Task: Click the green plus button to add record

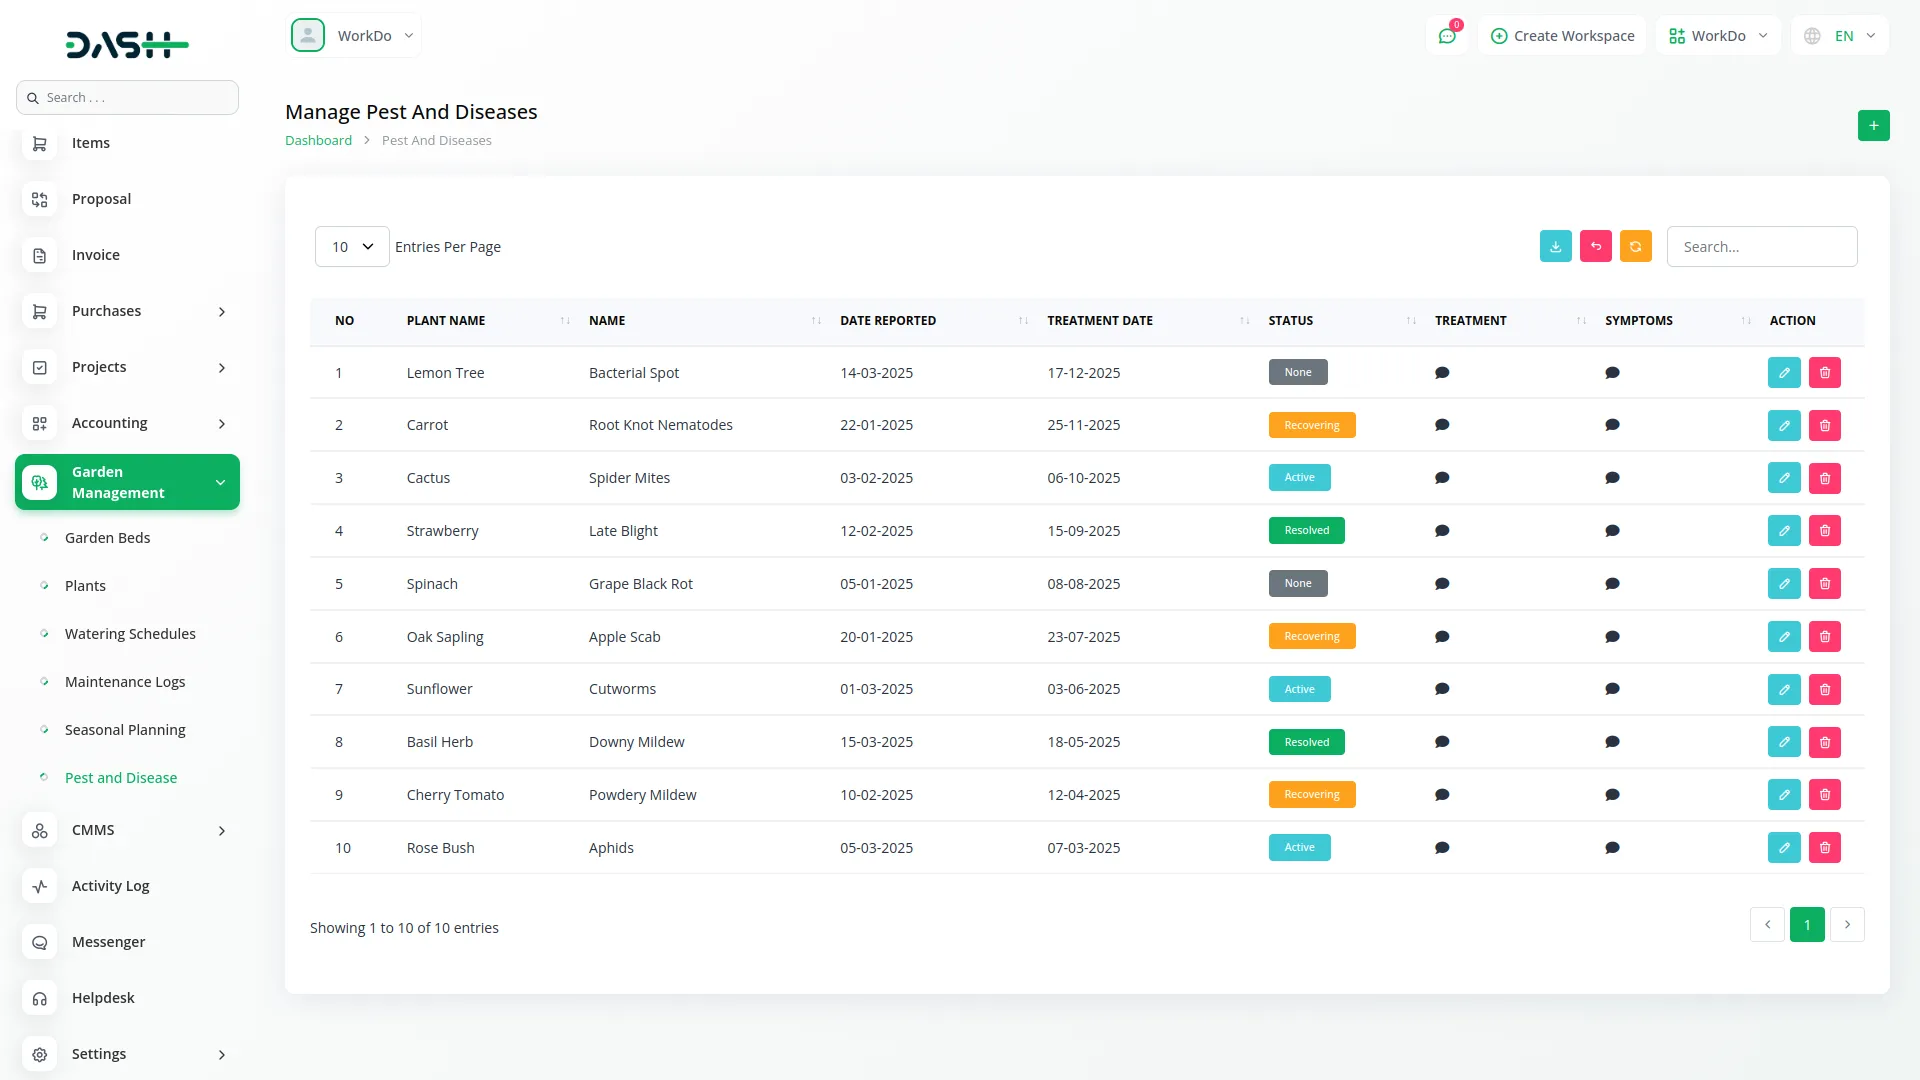Action: 1873,125
